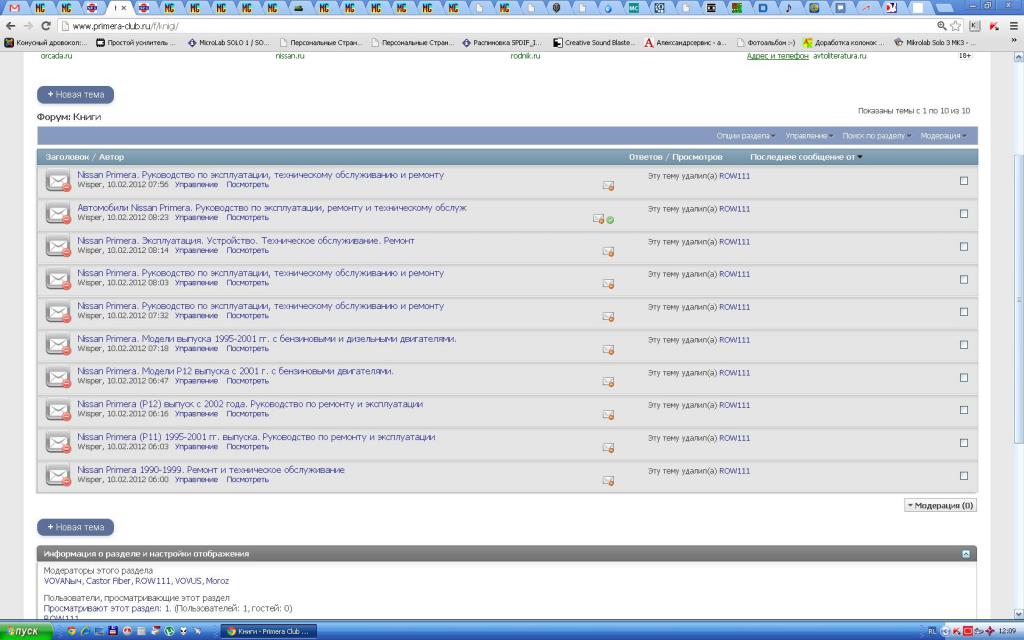Select the checkbox for 'Автомобили Nissan Primera' thread

(x=964, y=214)
